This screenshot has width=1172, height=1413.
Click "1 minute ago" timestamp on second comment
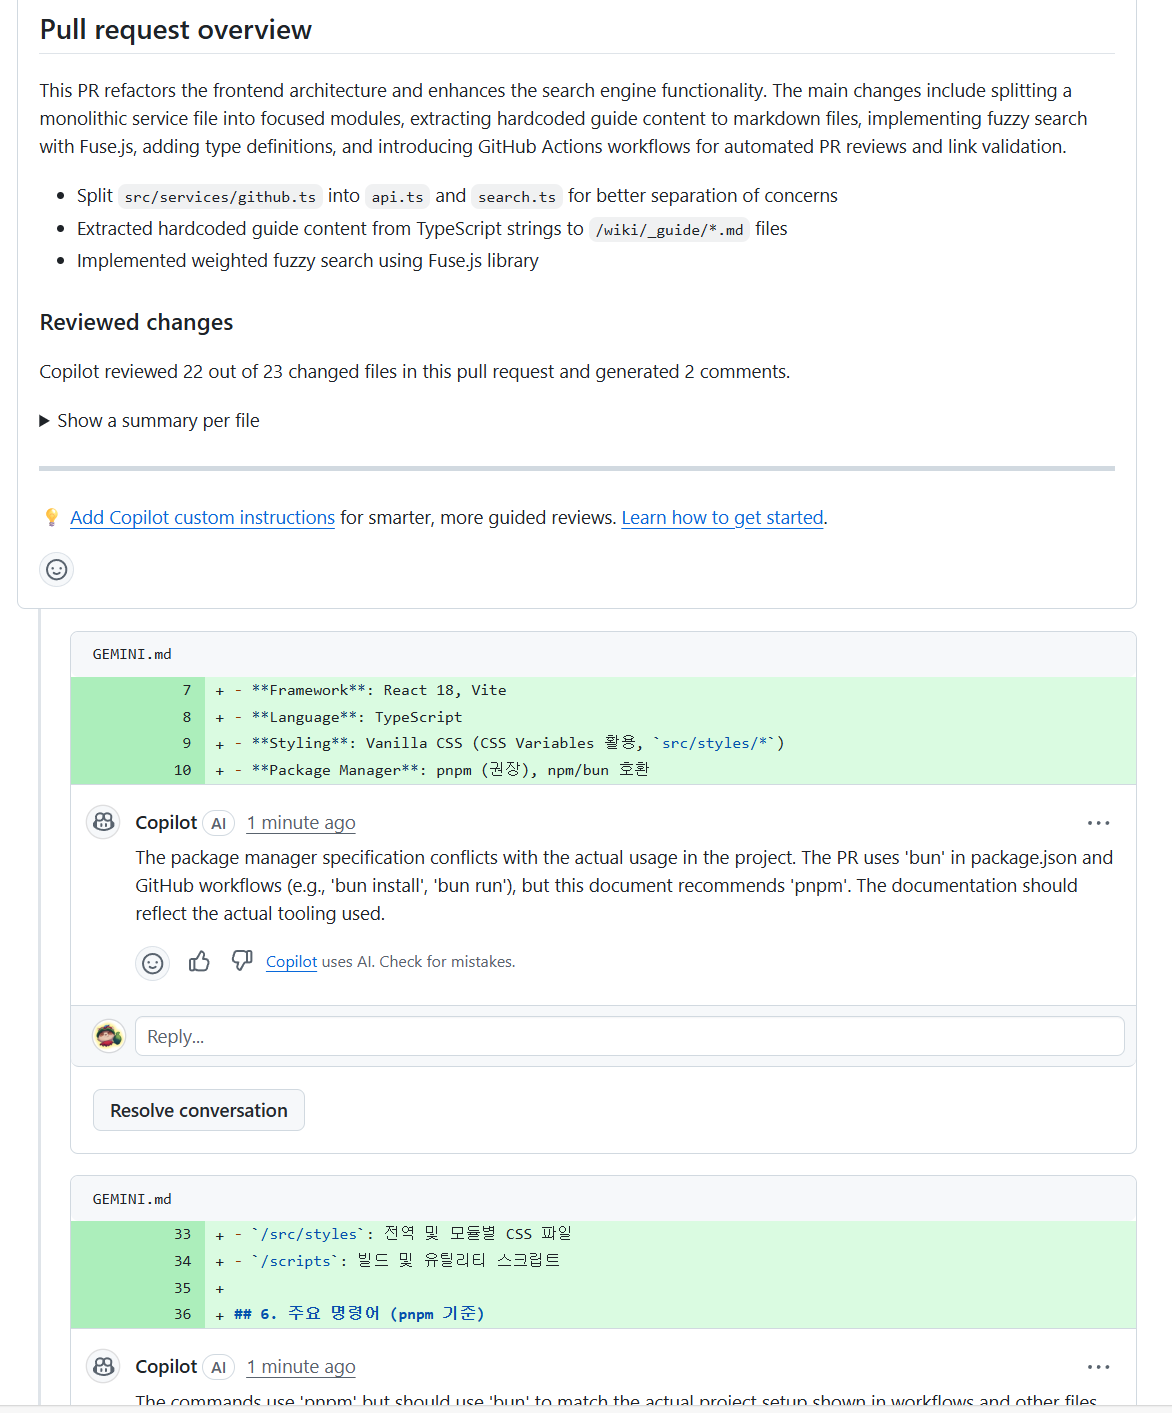click(x=301, y=1367)
